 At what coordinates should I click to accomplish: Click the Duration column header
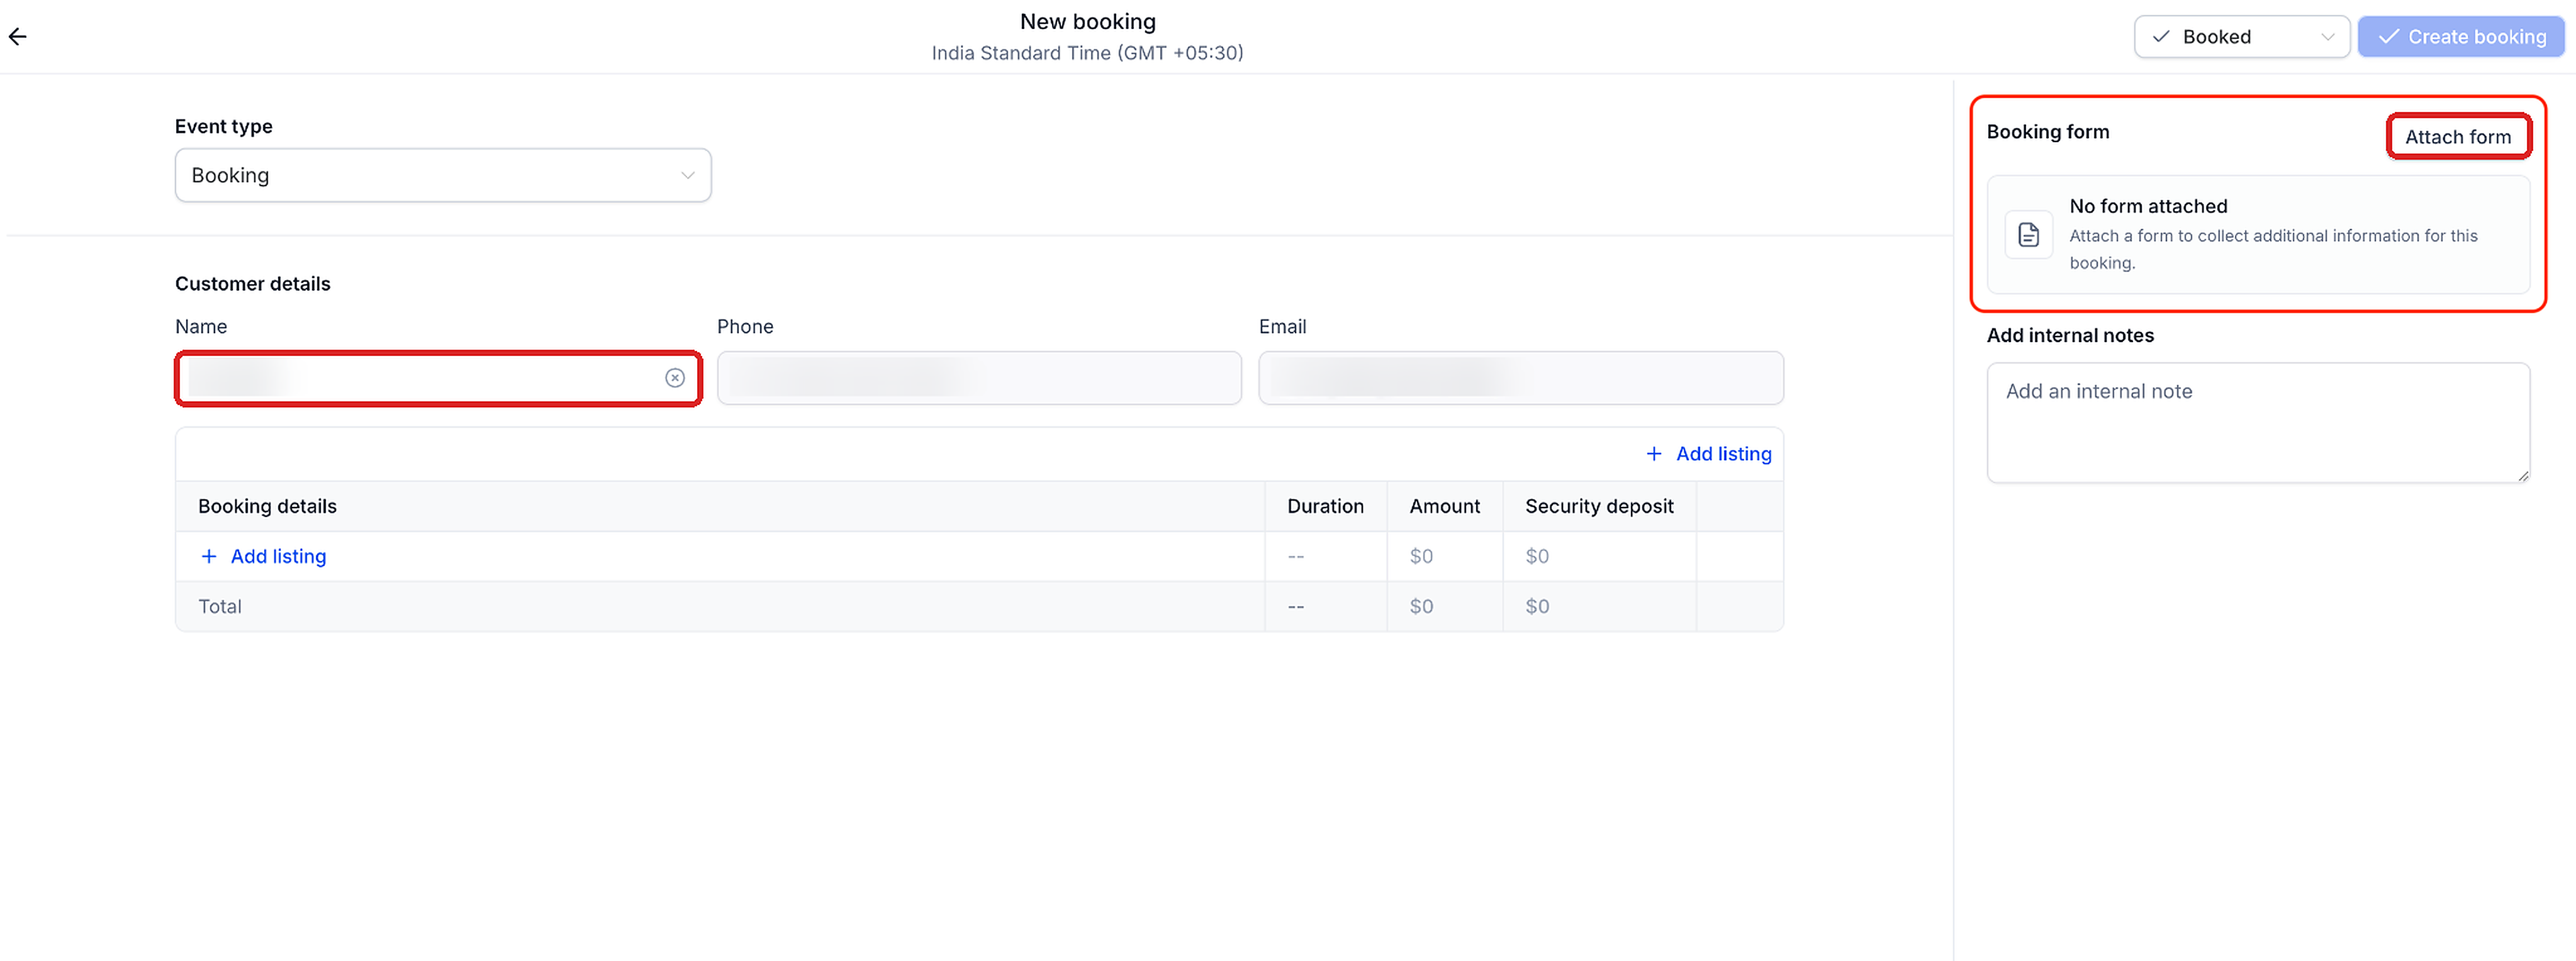coord(1325,506)
